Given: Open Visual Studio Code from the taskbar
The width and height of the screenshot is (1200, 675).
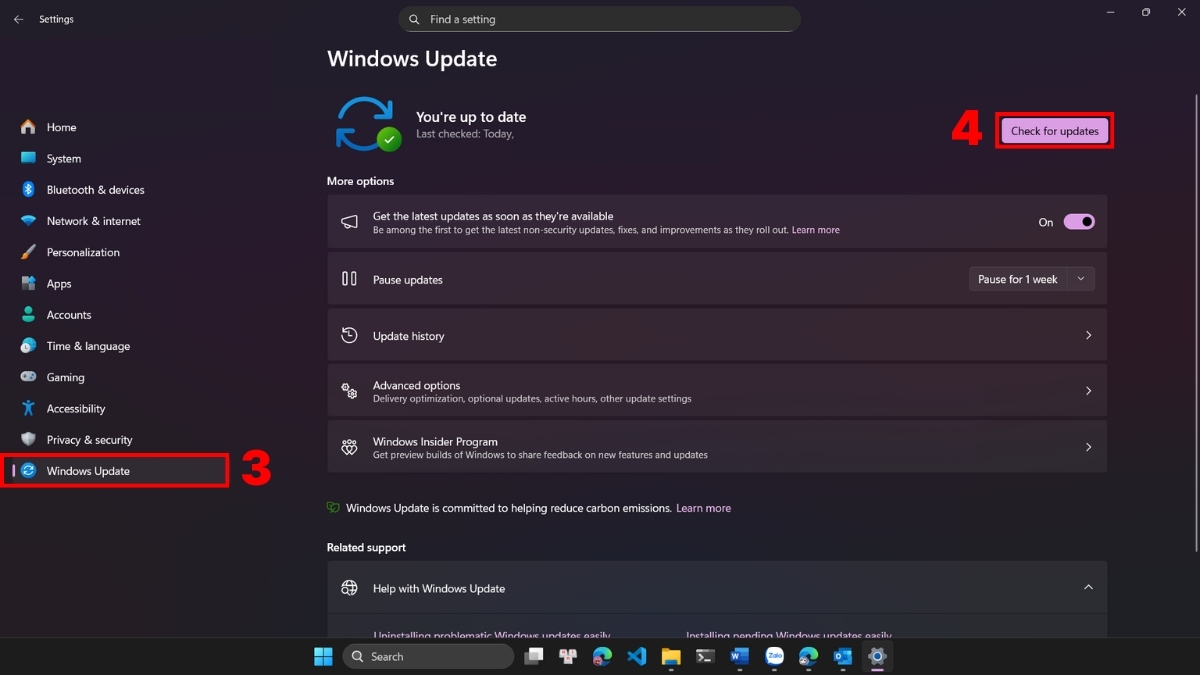Looking at the screenshot, I should click(x=636, y=656).
